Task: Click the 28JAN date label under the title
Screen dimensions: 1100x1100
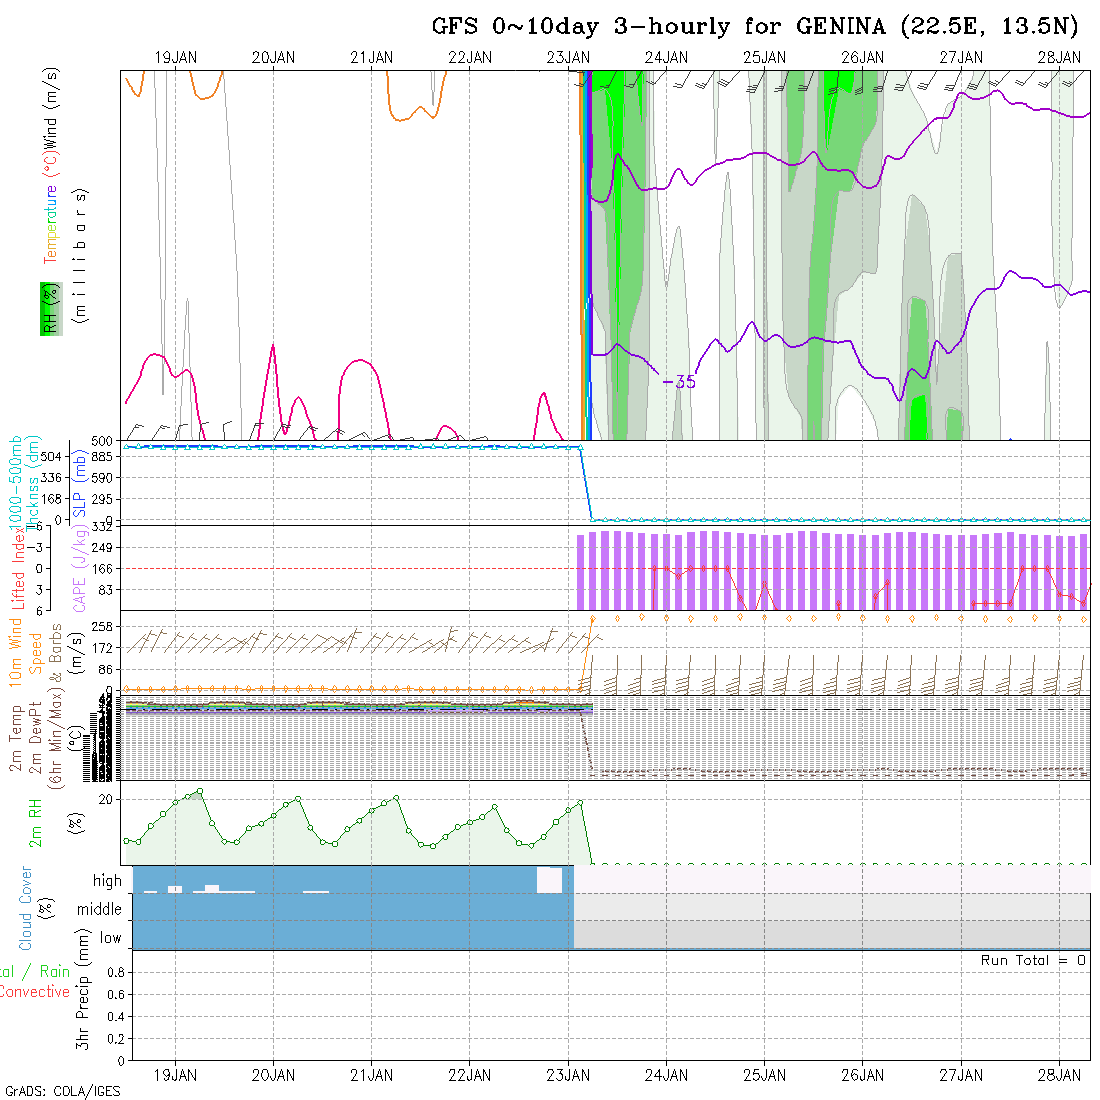Action: tap(1059, 58)
